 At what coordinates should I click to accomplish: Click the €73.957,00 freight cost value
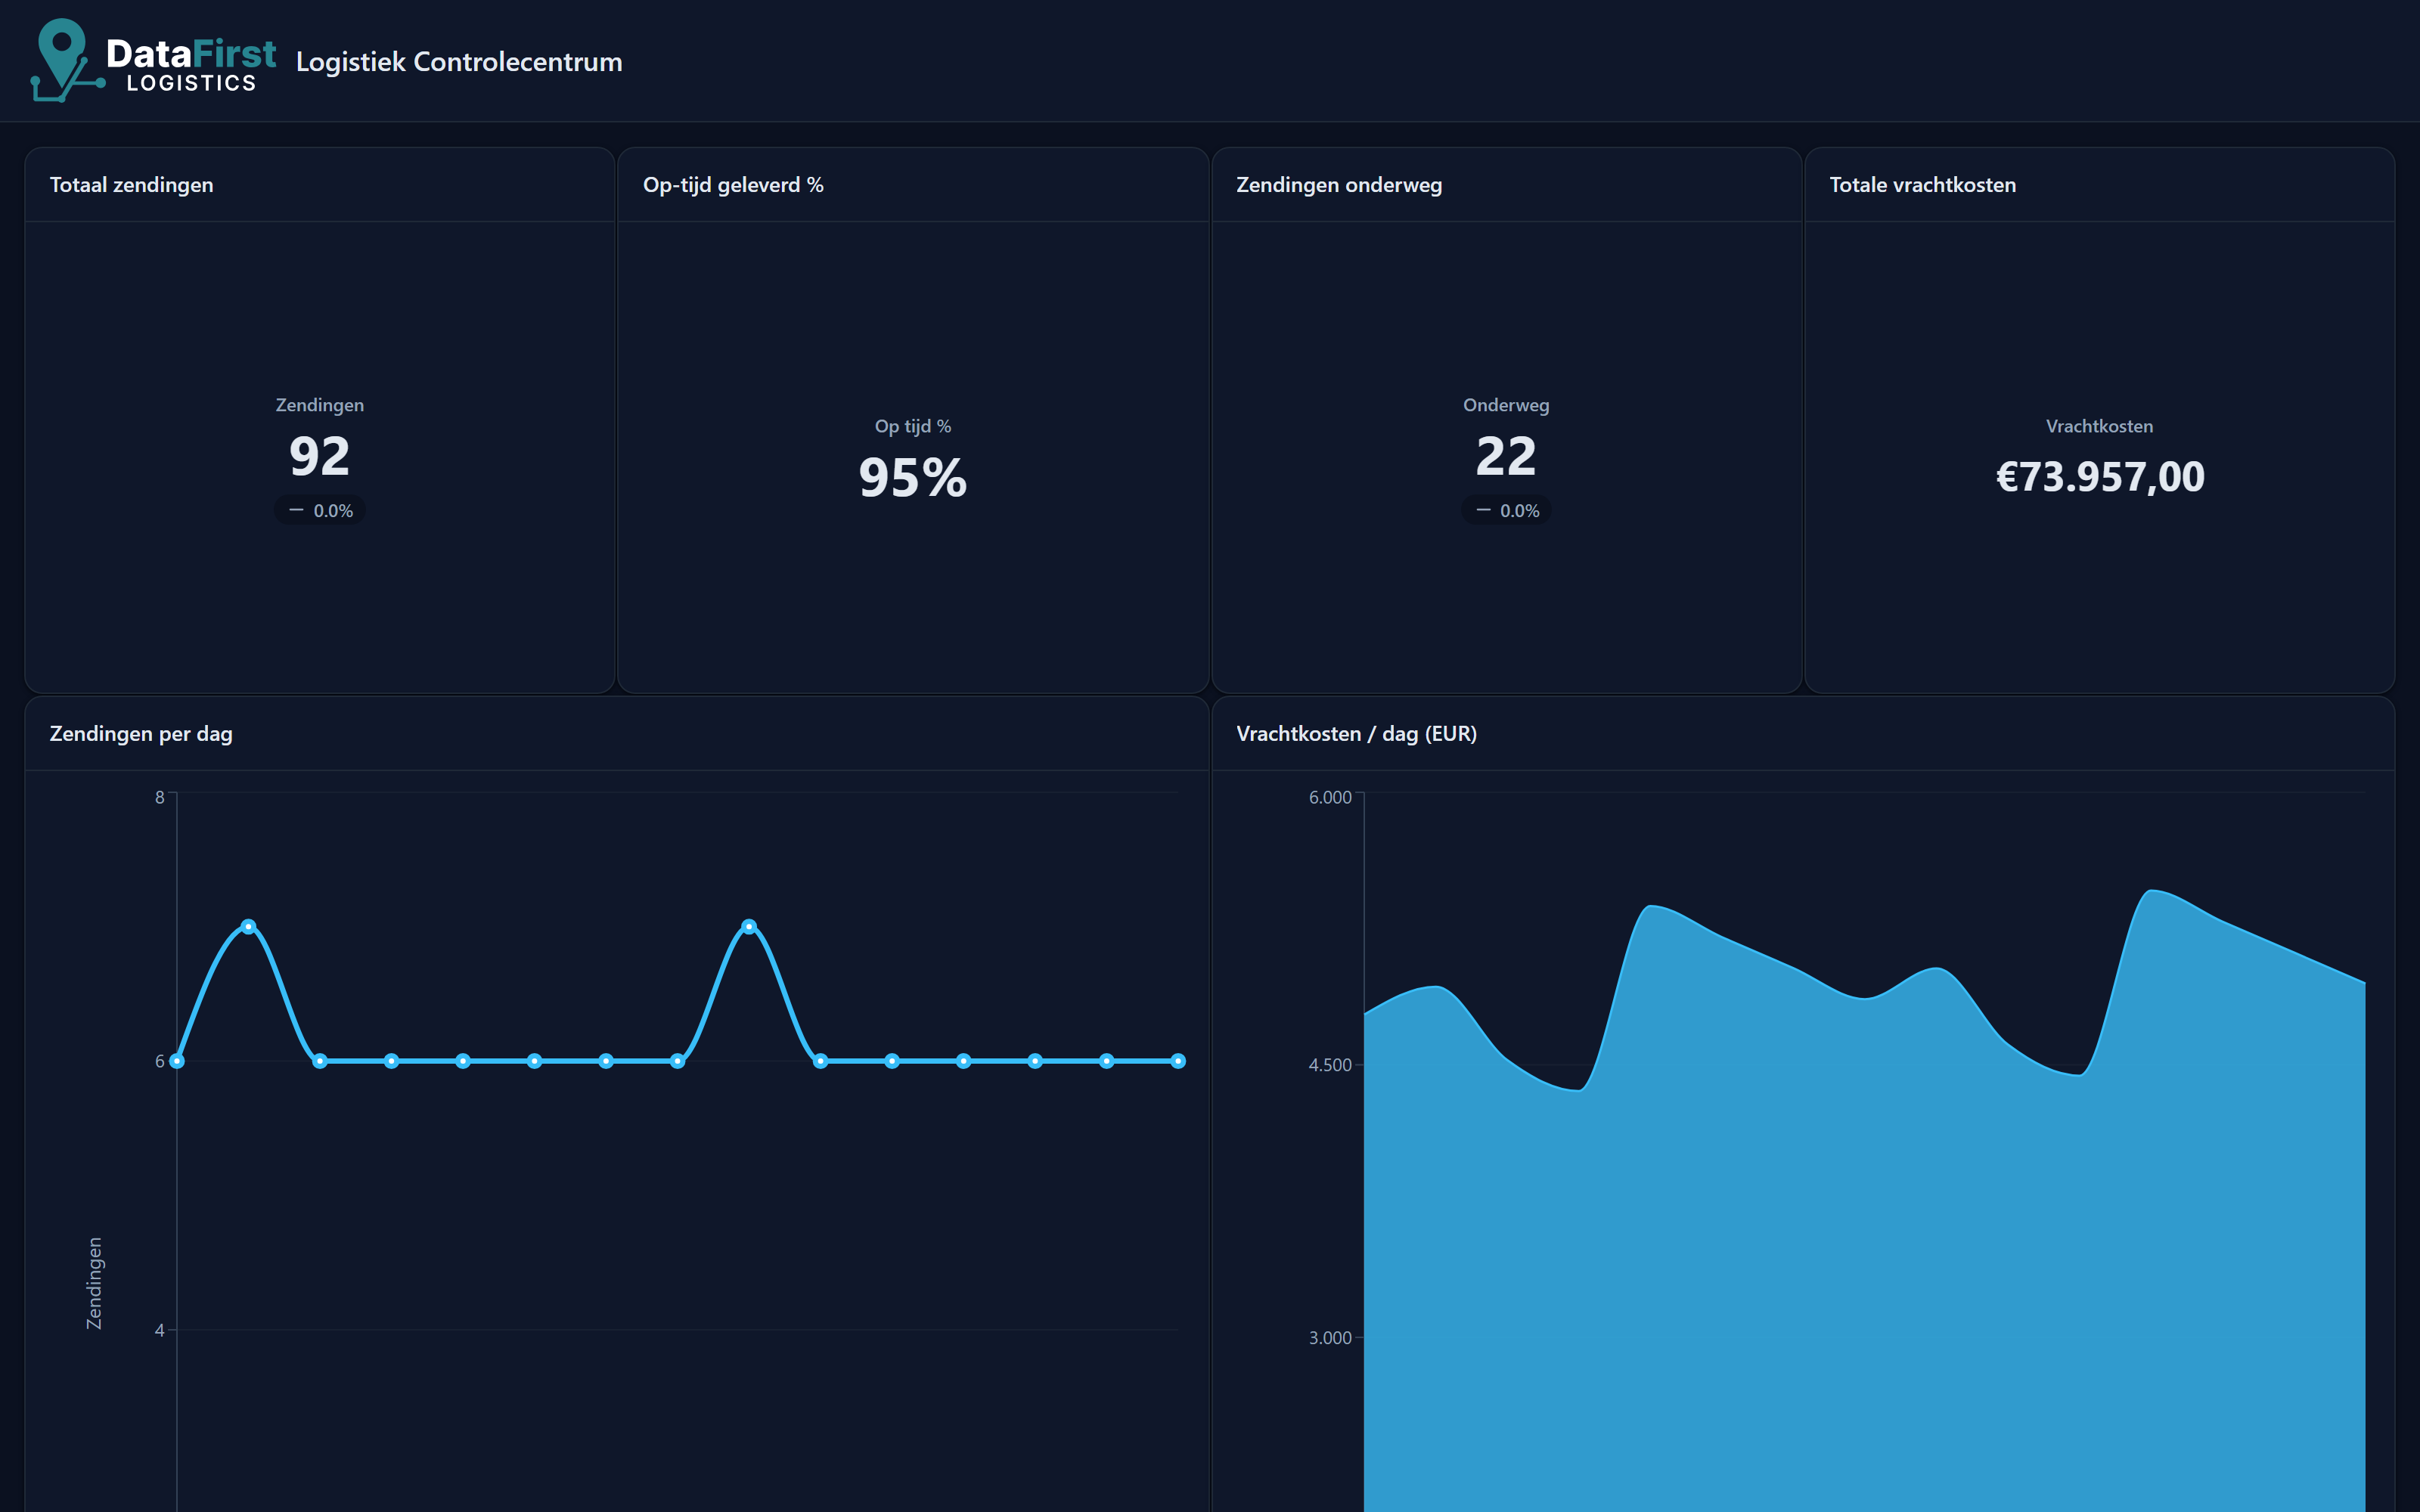2100,477
